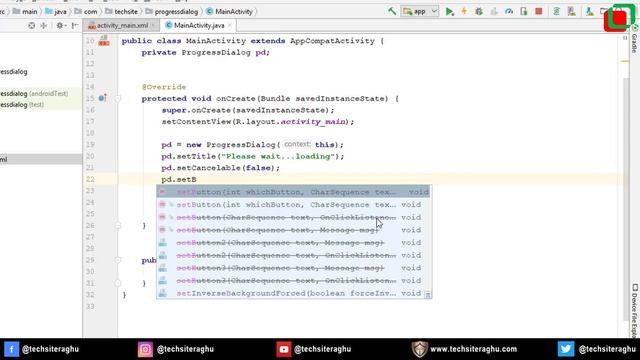Click the Make Project hammer icon
640x360 pixels.
(392, 11)
